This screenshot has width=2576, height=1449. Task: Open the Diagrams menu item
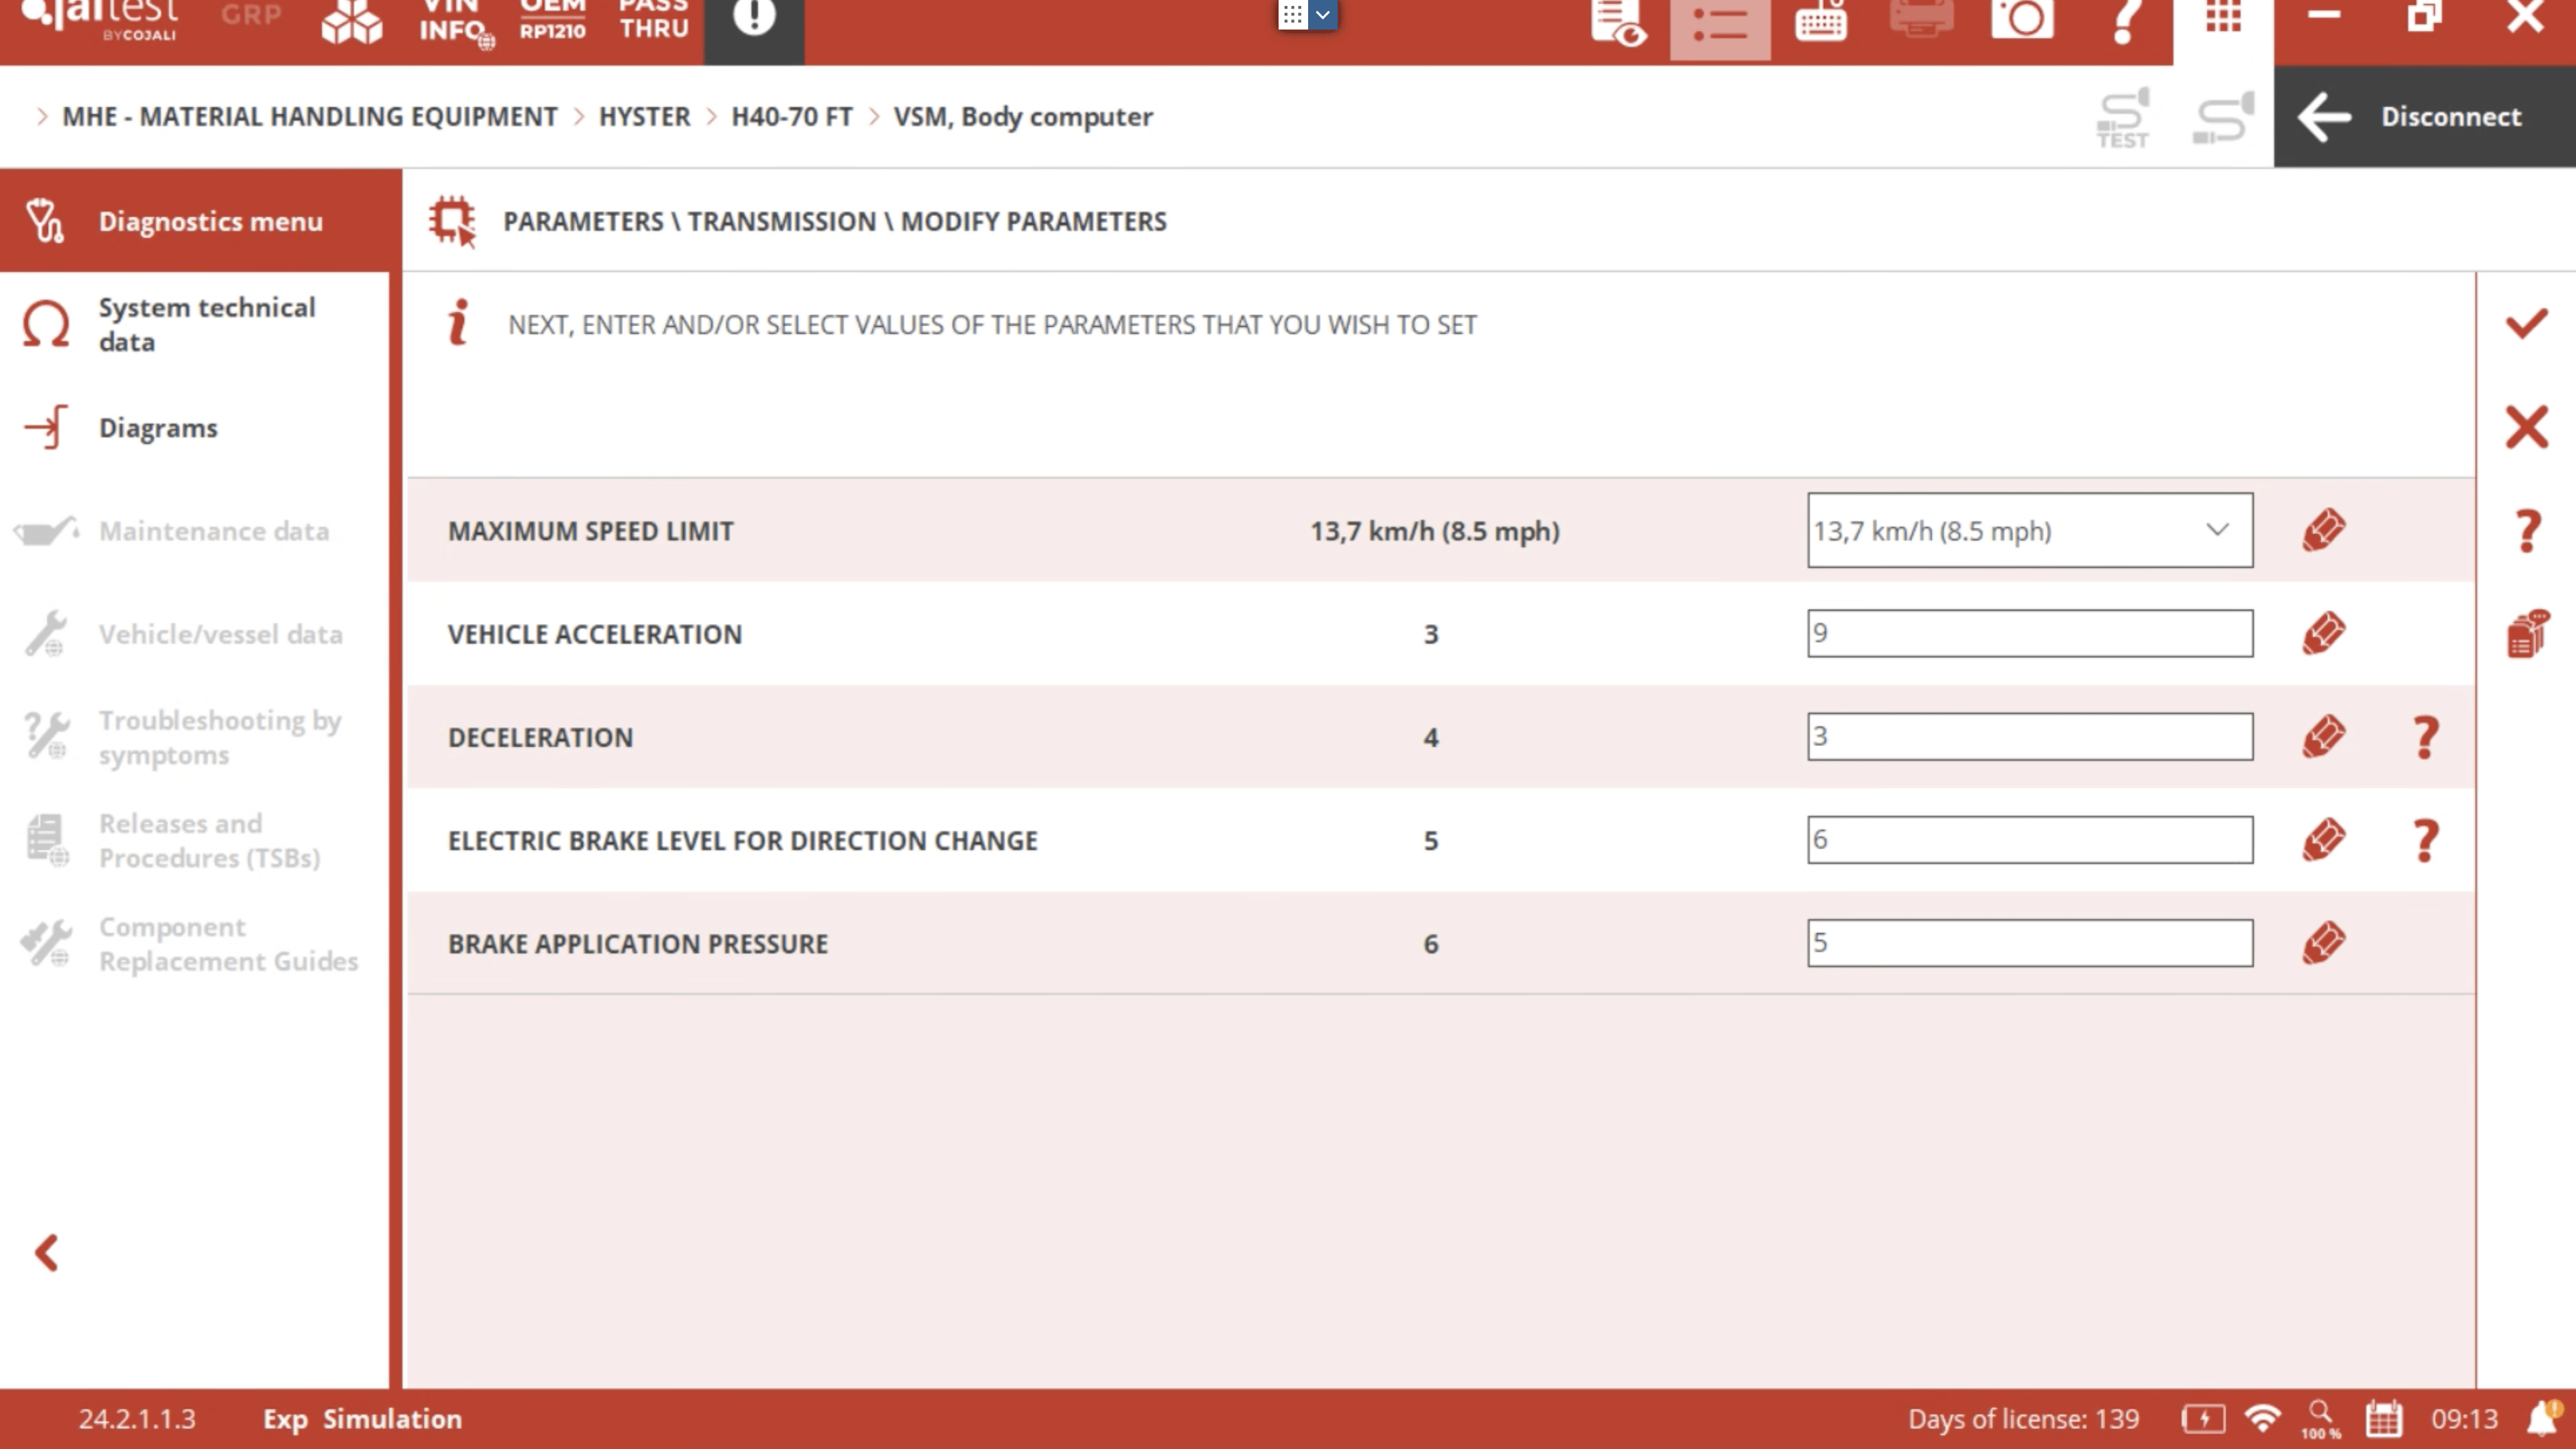[x=157, y=428]
